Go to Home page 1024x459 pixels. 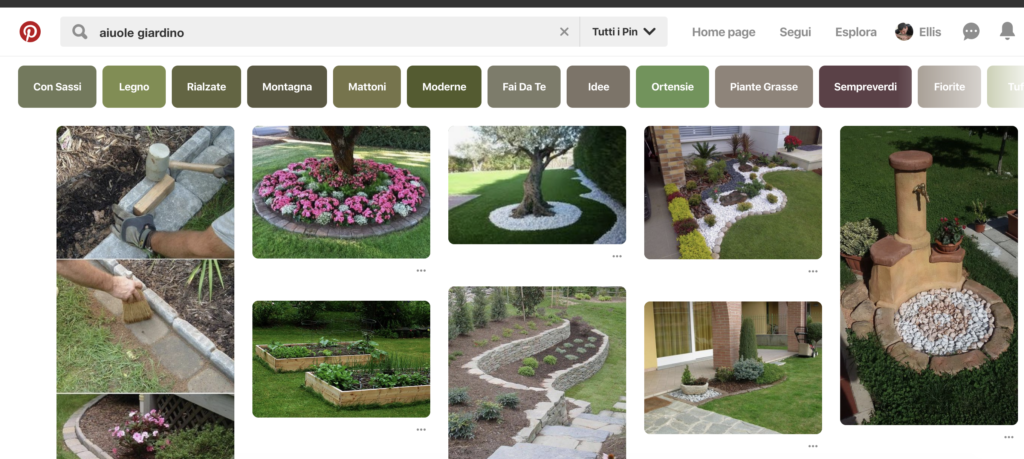[723, 32]
